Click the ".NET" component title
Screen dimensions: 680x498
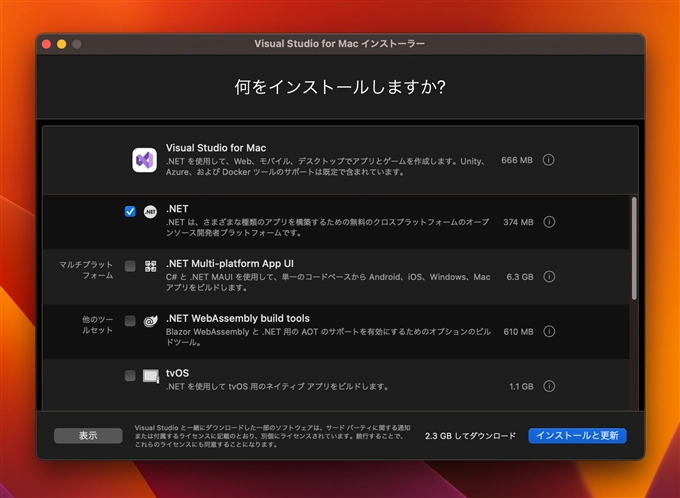(x=177, y=209)
